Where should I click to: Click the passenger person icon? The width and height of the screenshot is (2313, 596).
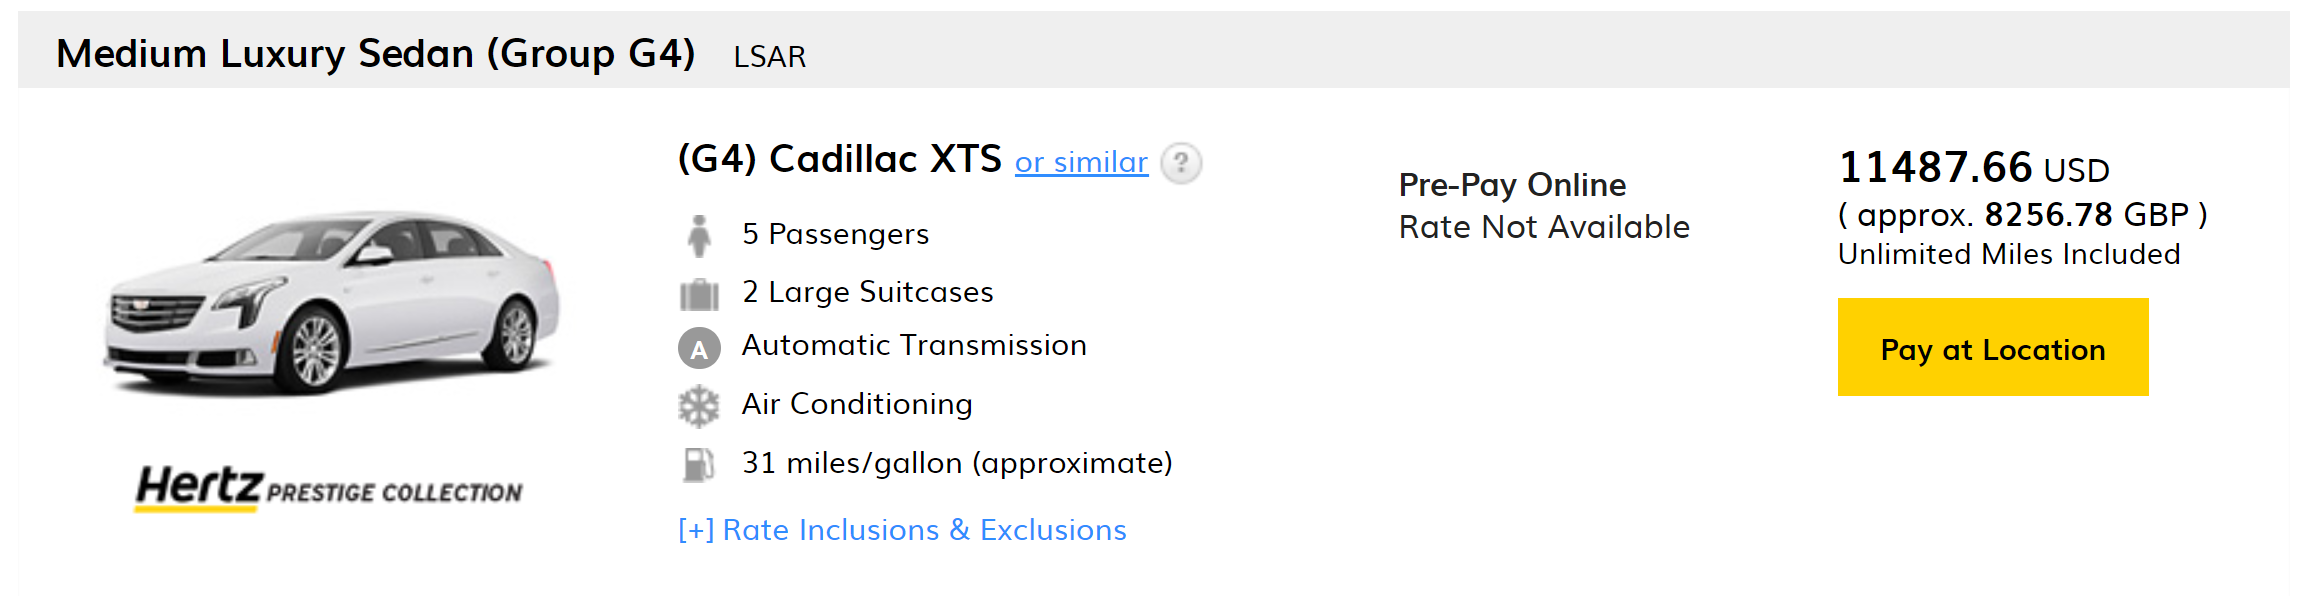pos(699,235)
